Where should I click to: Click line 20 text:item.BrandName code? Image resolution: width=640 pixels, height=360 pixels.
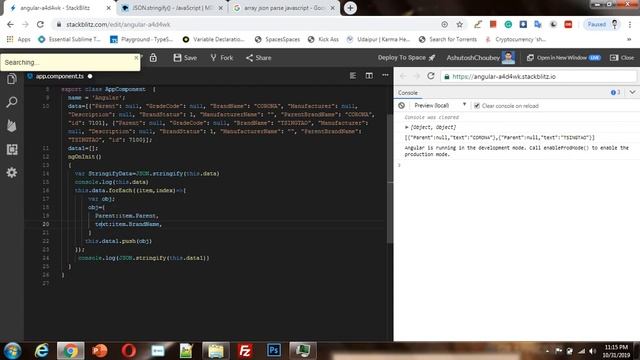click(128, 224)
